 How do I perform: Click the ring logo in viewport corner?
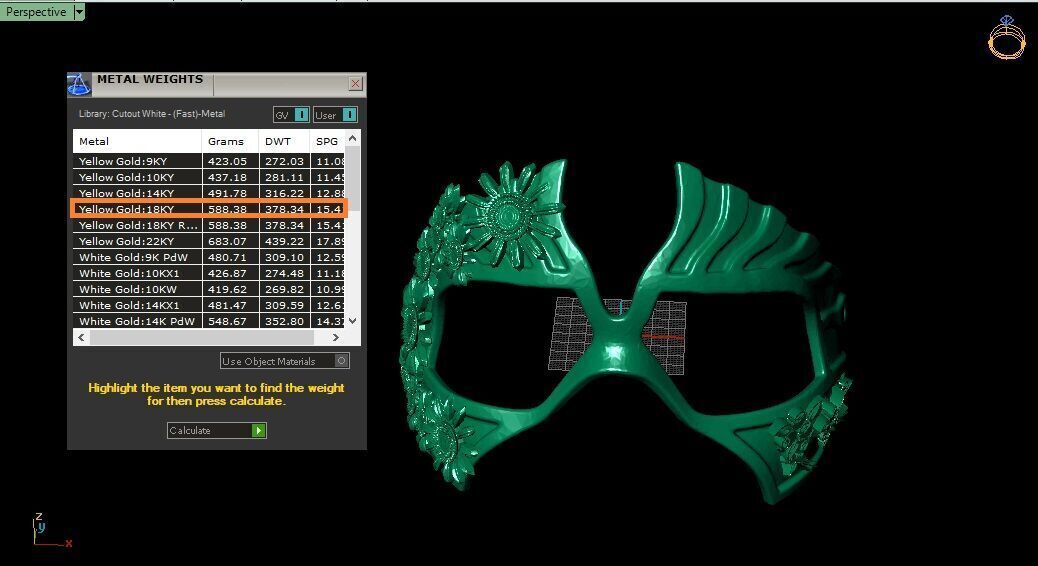1006,38
